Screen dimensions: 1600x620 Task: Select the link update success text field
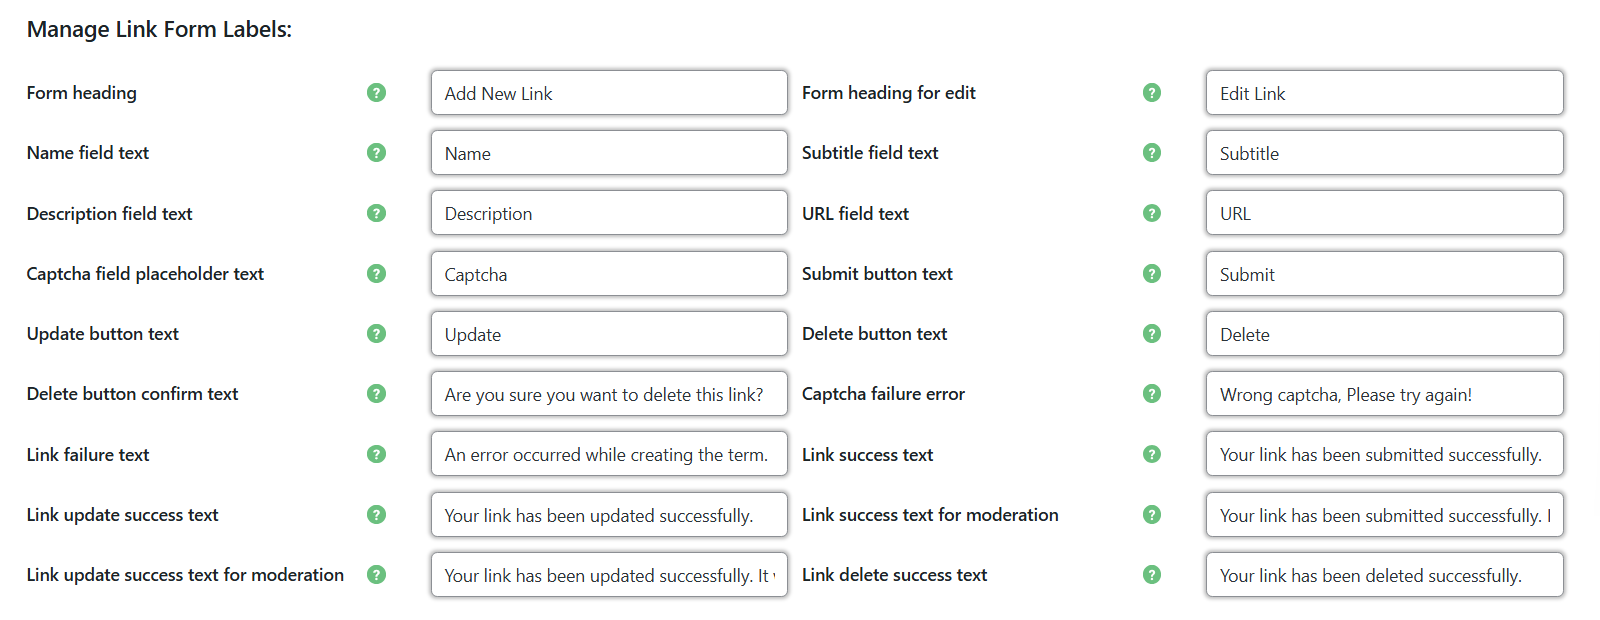tap(609, 514)
